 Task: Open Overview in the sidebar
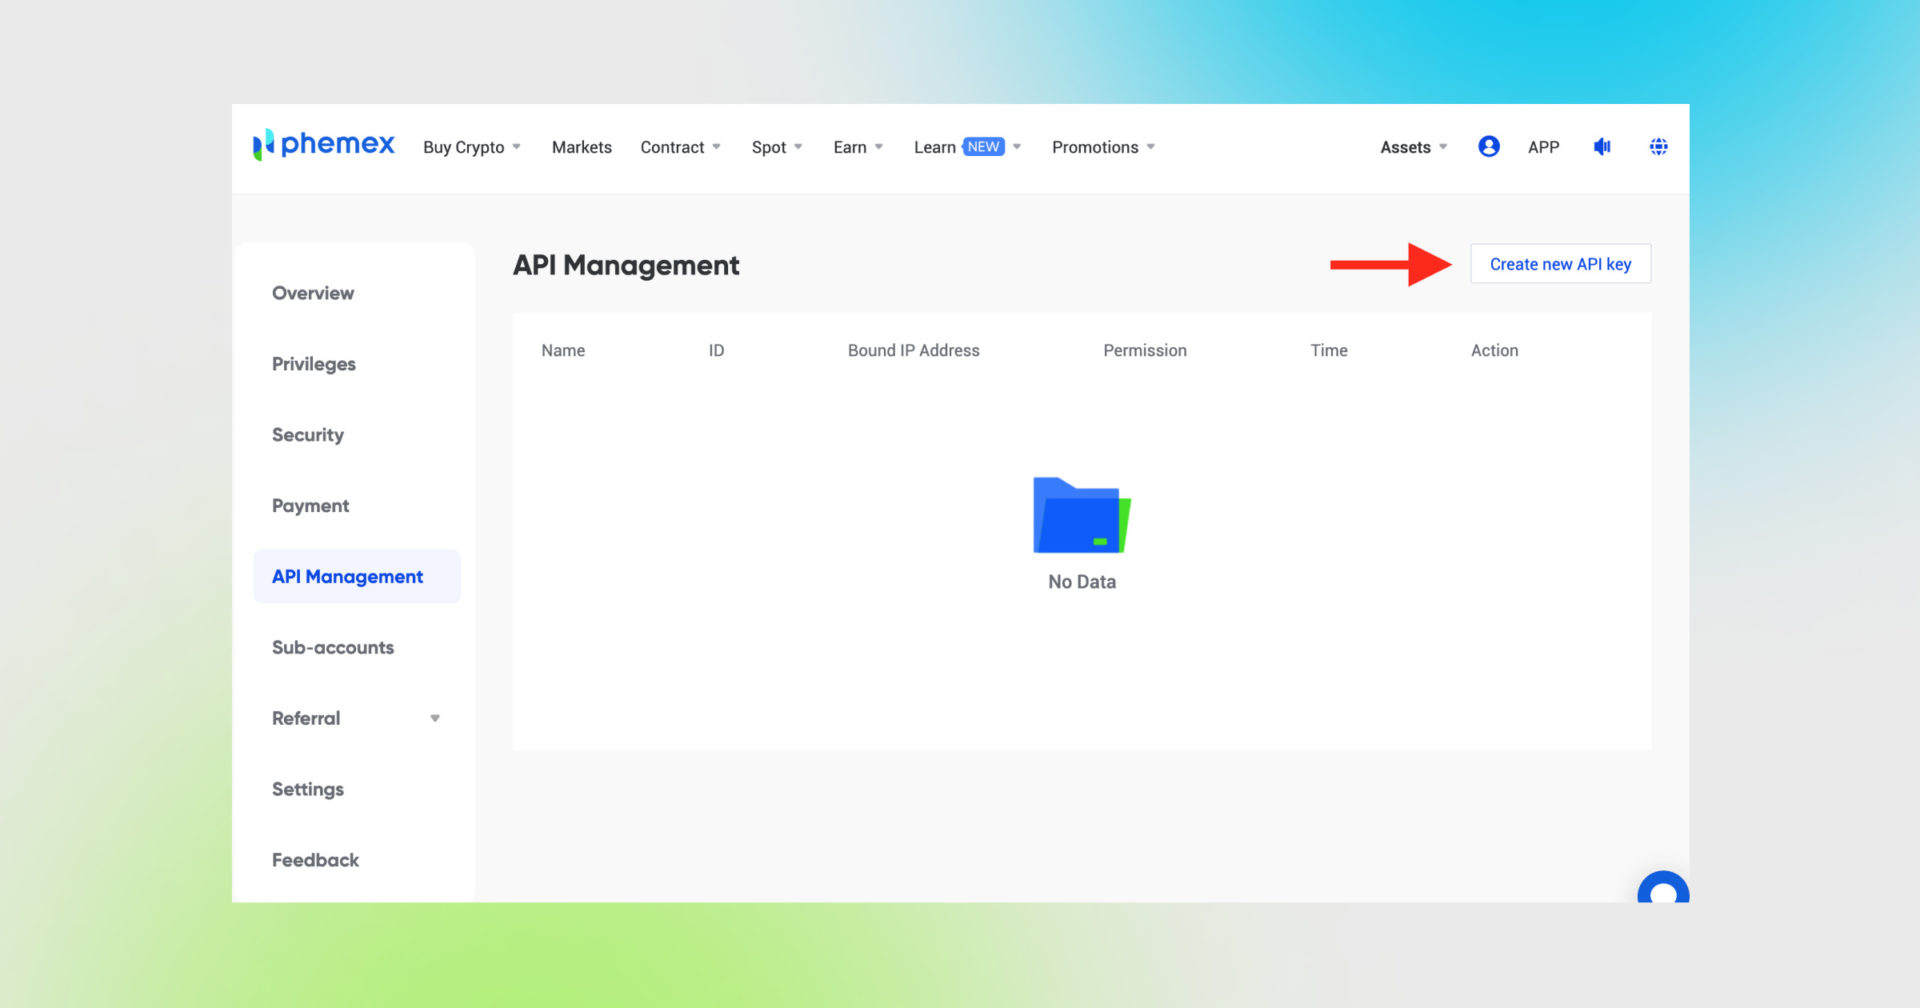point(313,293)
